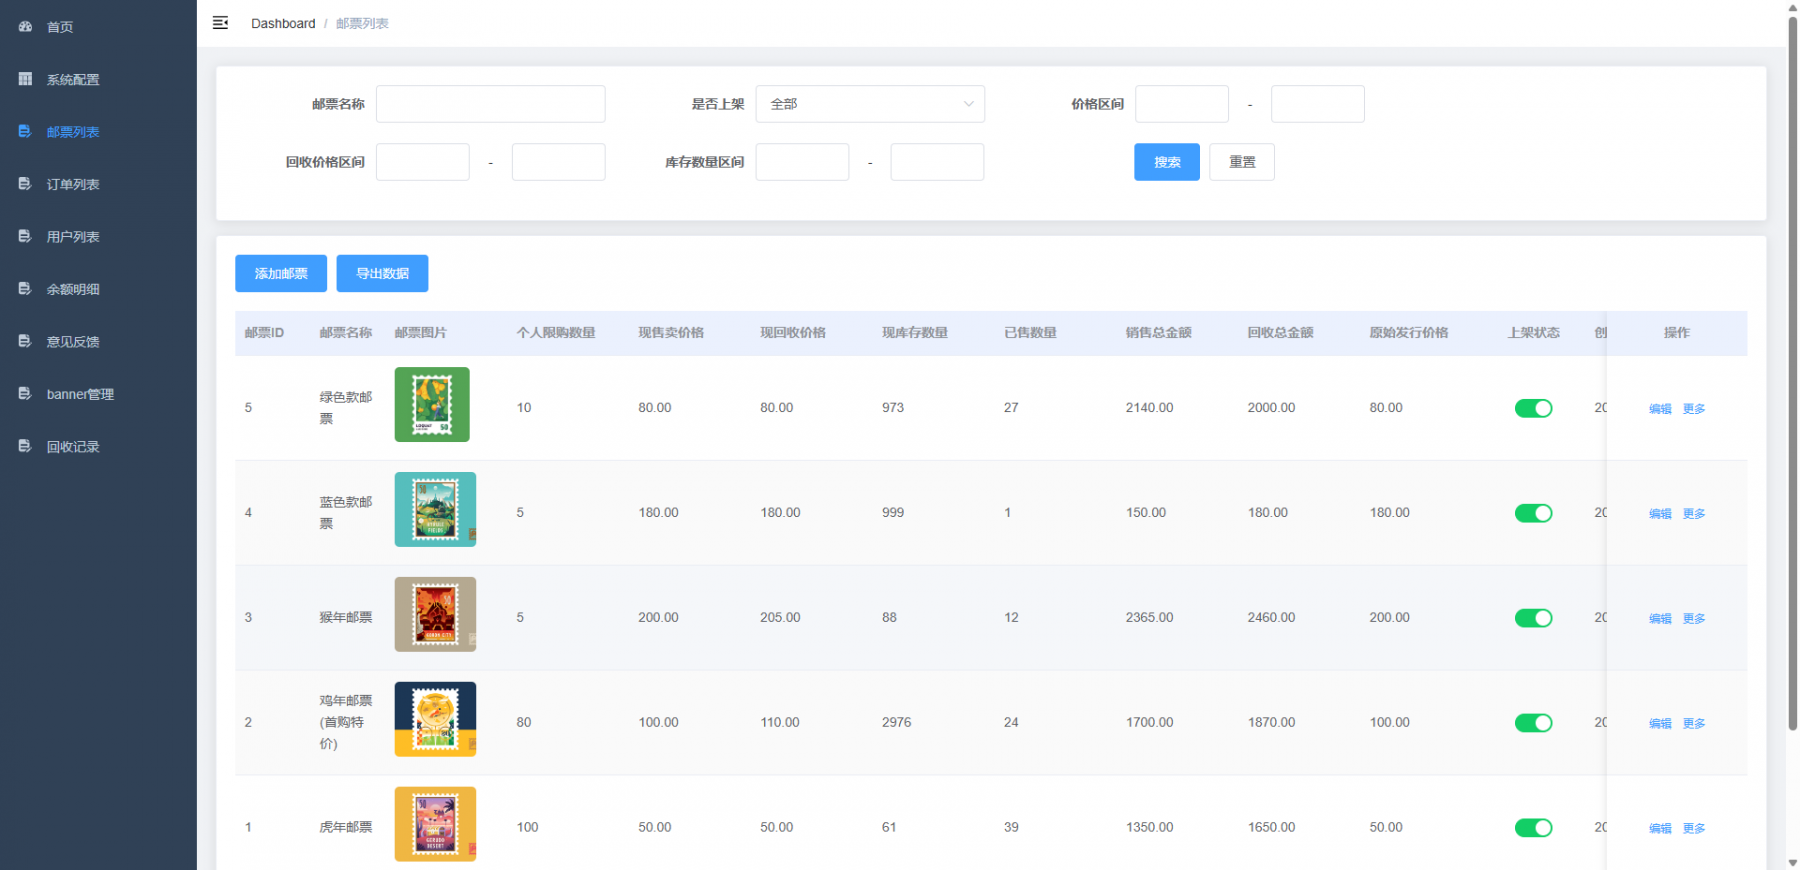1800x870 pixels.
Task: Click the Dashboard breadcrumb link
Action: 283,23
